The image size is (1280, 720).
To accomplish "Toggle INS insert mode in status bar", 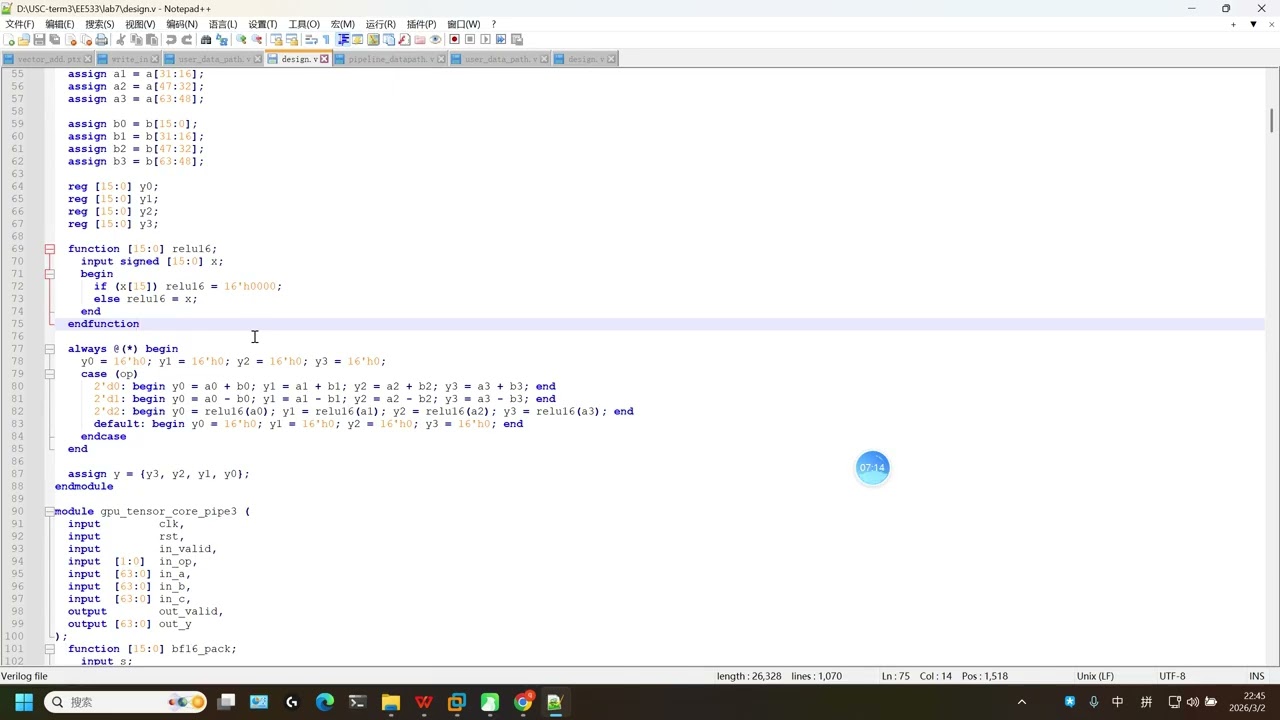I will tap(1256, 676).
